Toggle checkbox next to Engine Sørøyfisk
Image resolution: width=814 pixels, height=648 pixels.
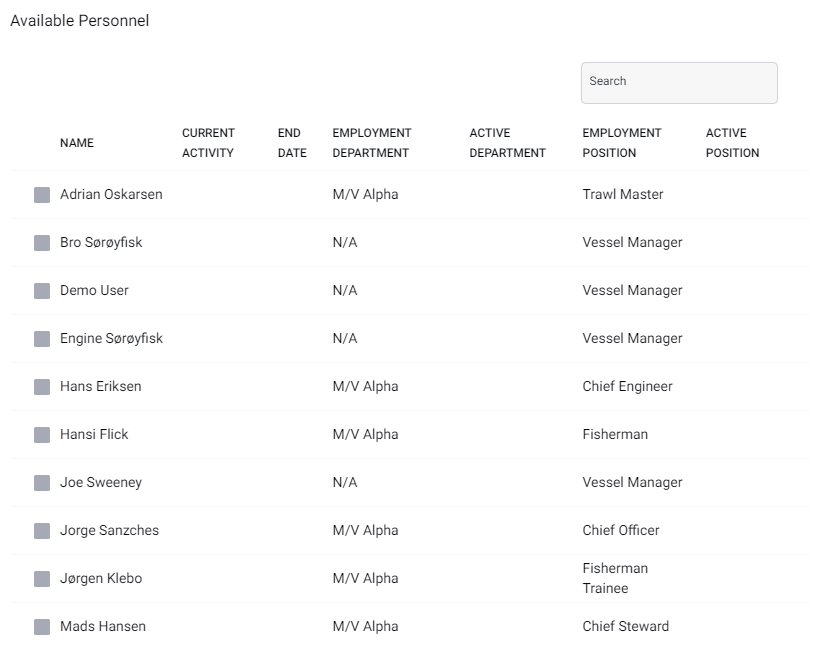click(42, 339)
